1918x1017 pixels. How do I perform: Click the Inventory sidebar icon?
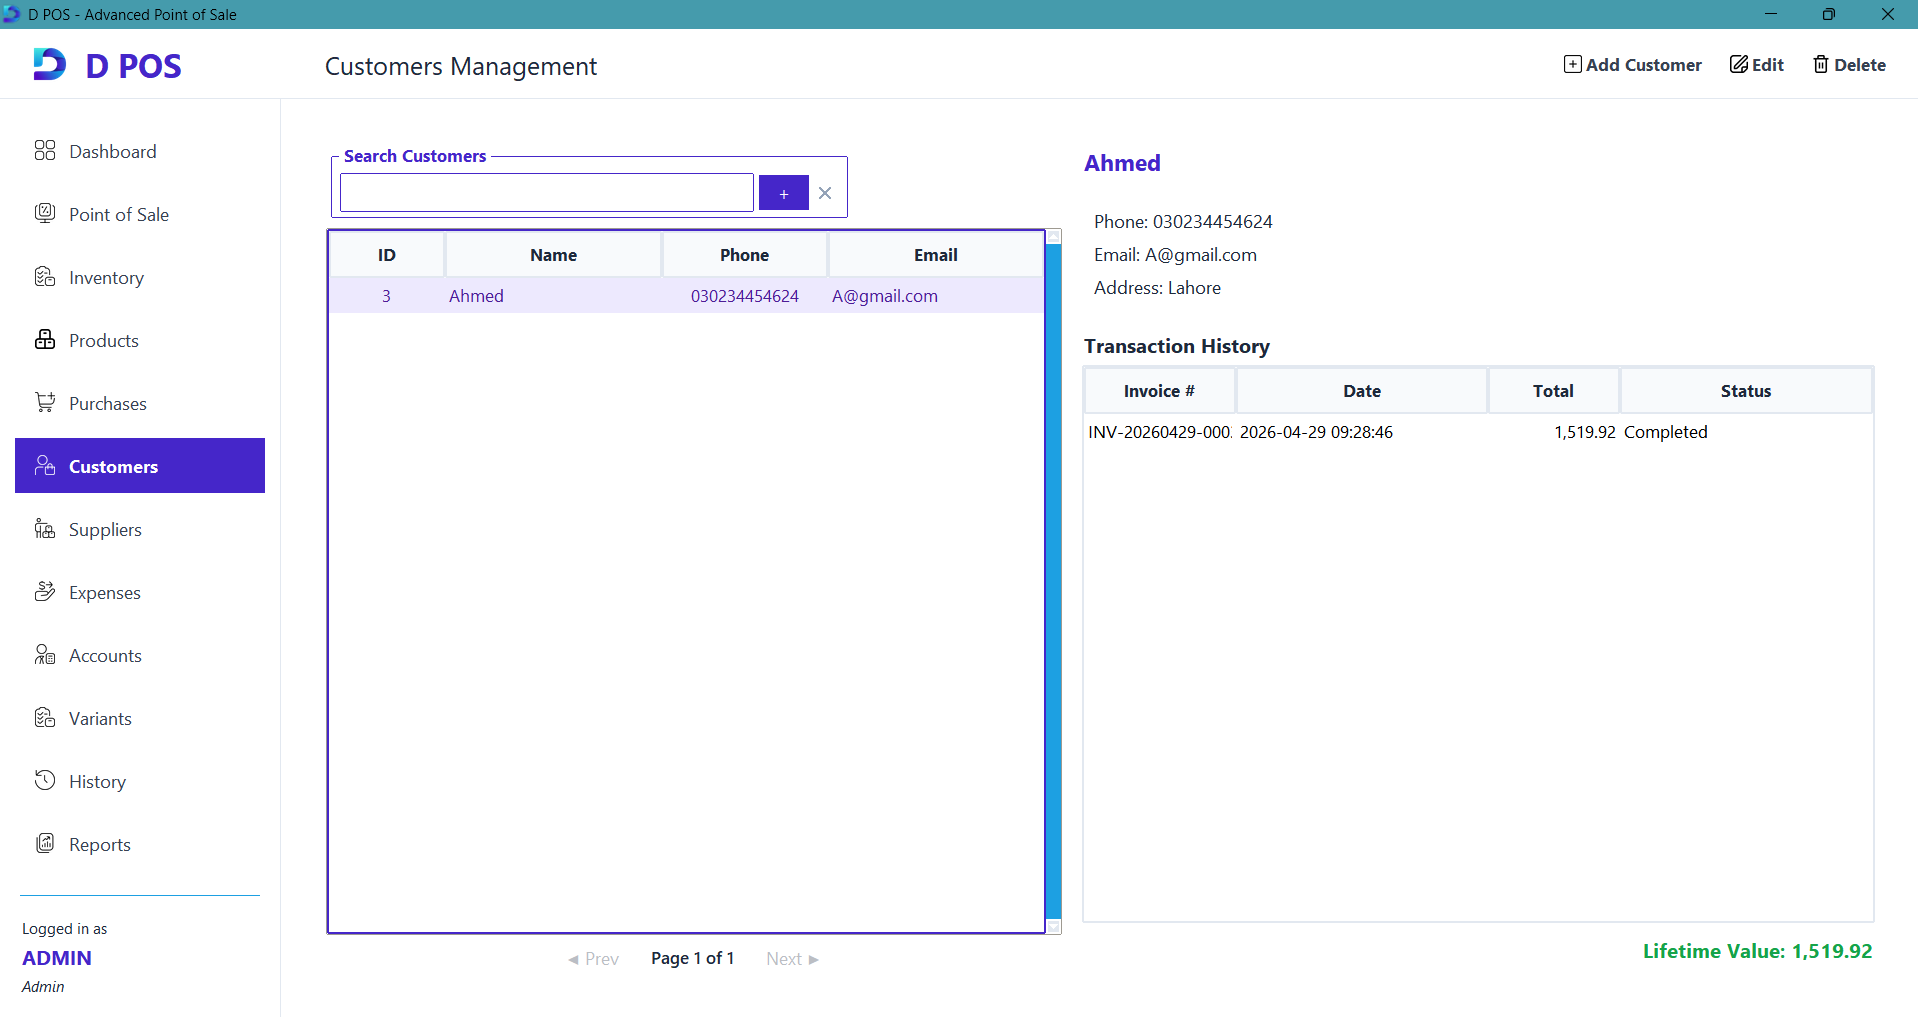tap(45, 277)
